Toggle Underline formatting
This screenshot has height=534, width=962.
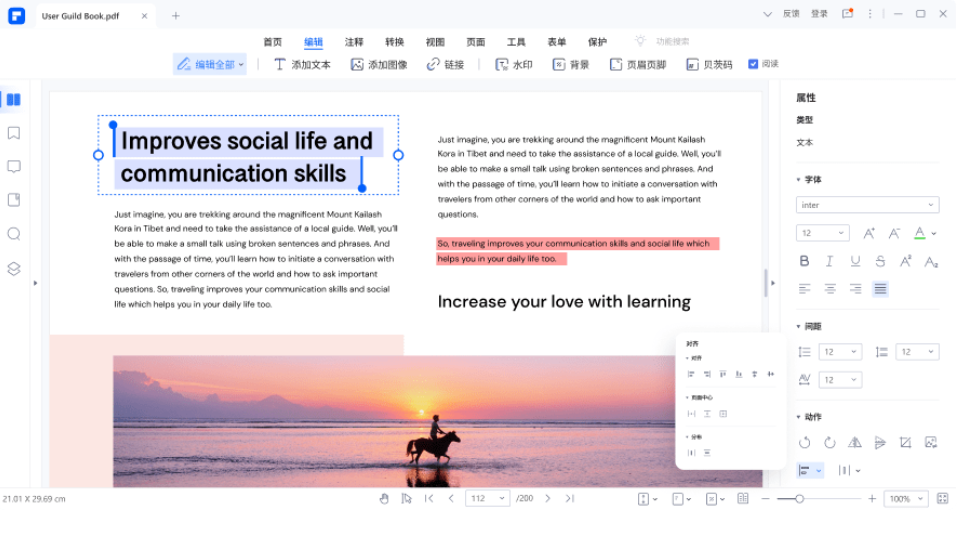point(855,261)
